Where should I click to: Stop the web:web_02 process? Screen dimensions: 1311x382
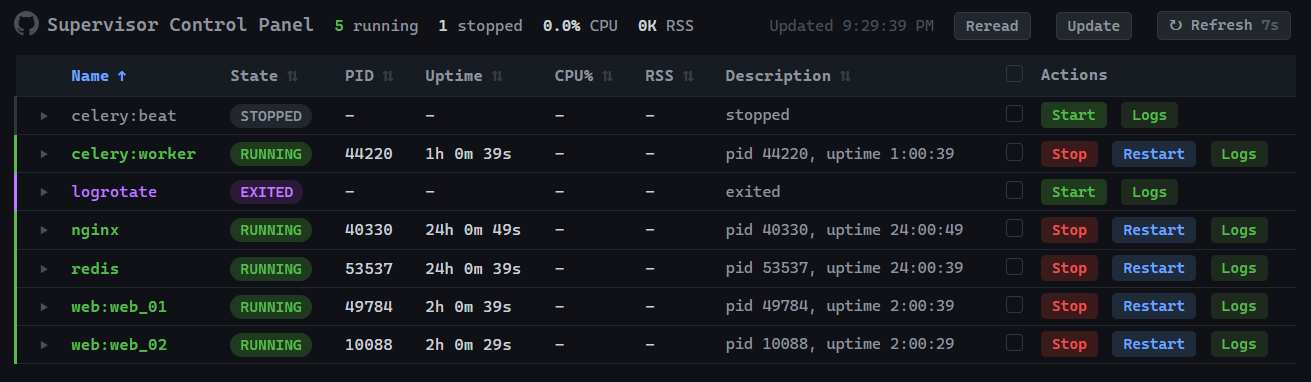[1069, 345]
